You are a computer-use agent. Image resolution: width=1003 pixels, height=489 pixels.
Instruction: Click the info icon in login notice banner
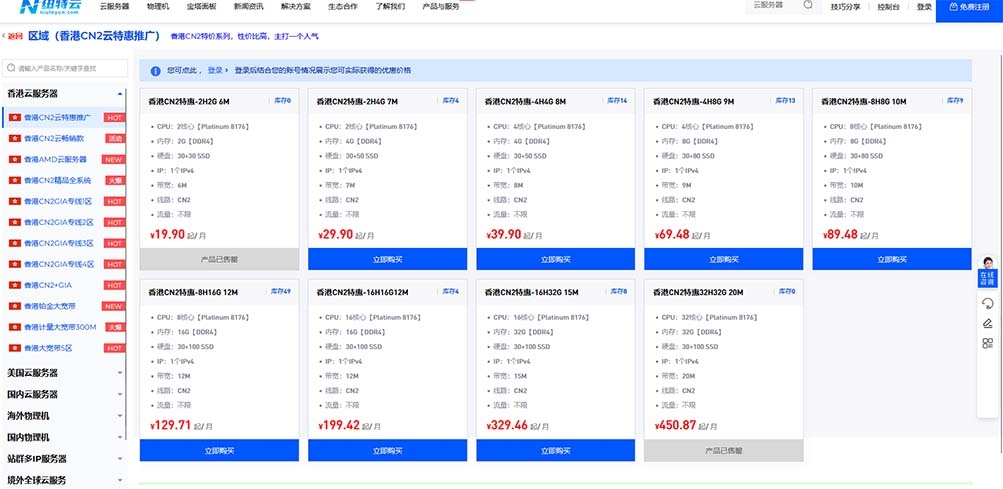click(155, 70)
